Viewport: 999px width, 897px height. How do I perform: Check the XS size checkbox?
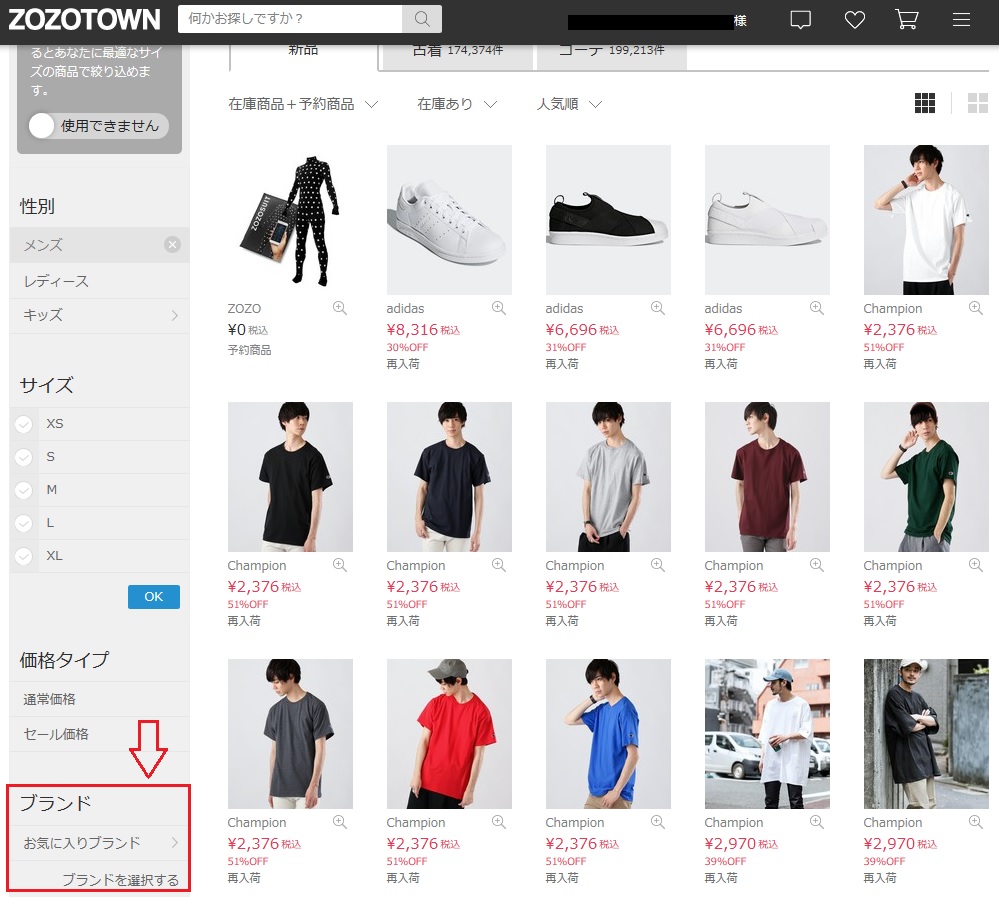[x=24, y=424]
